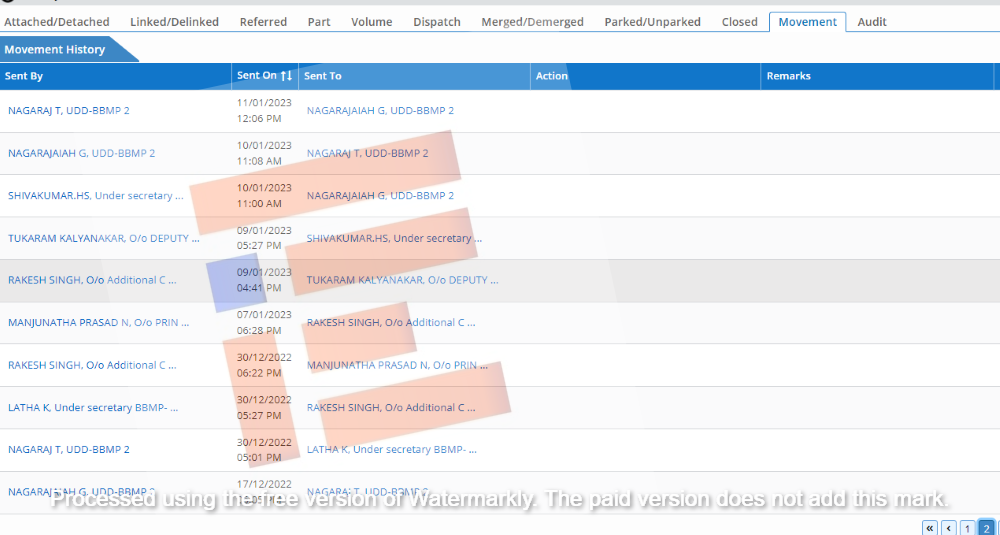This screenshot has height=535, width=1000.
Task: Open the Dispatch tab
Action: coord(437,22)
